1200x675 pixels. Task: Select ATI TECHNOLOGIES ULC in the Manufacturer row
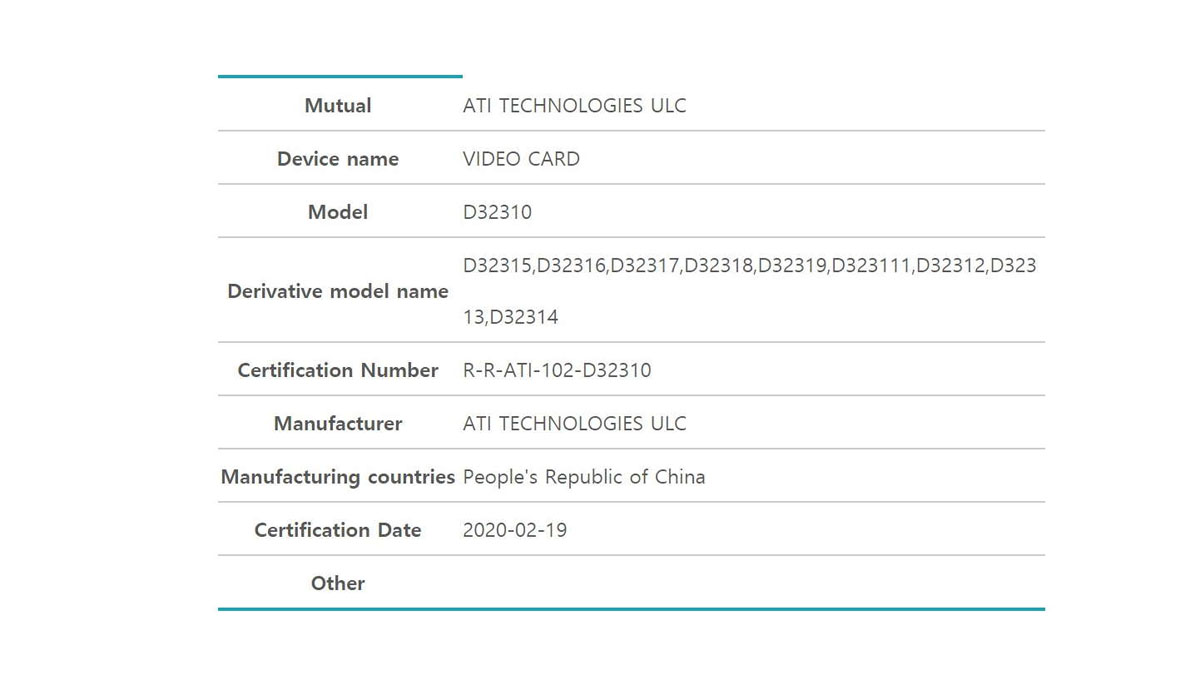point(574,424)
